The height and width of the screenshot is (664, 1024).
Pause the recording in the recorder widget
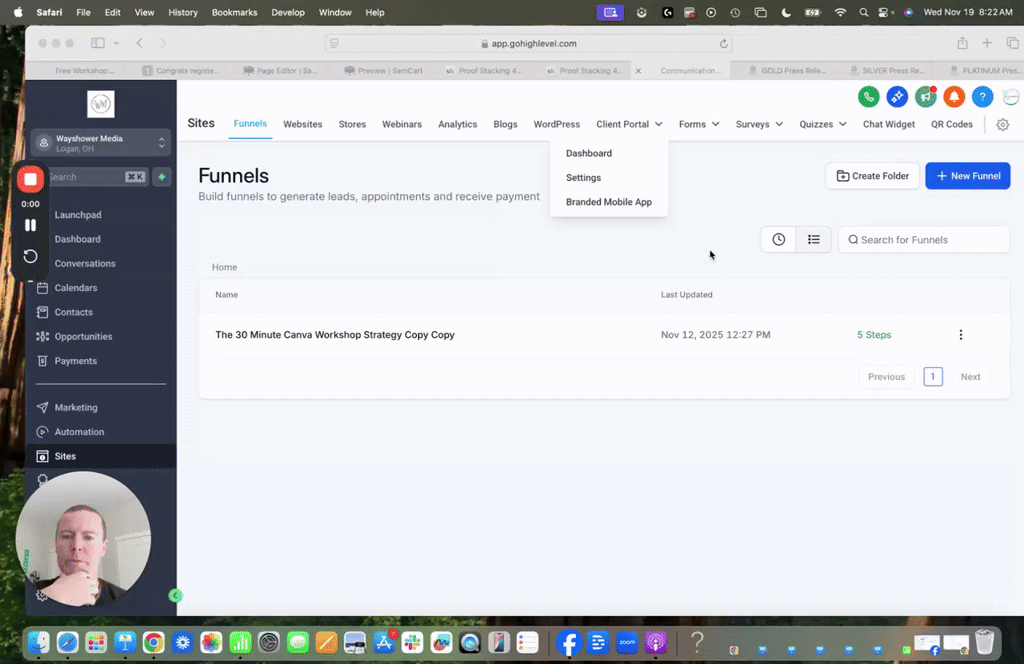pos(30,224)
